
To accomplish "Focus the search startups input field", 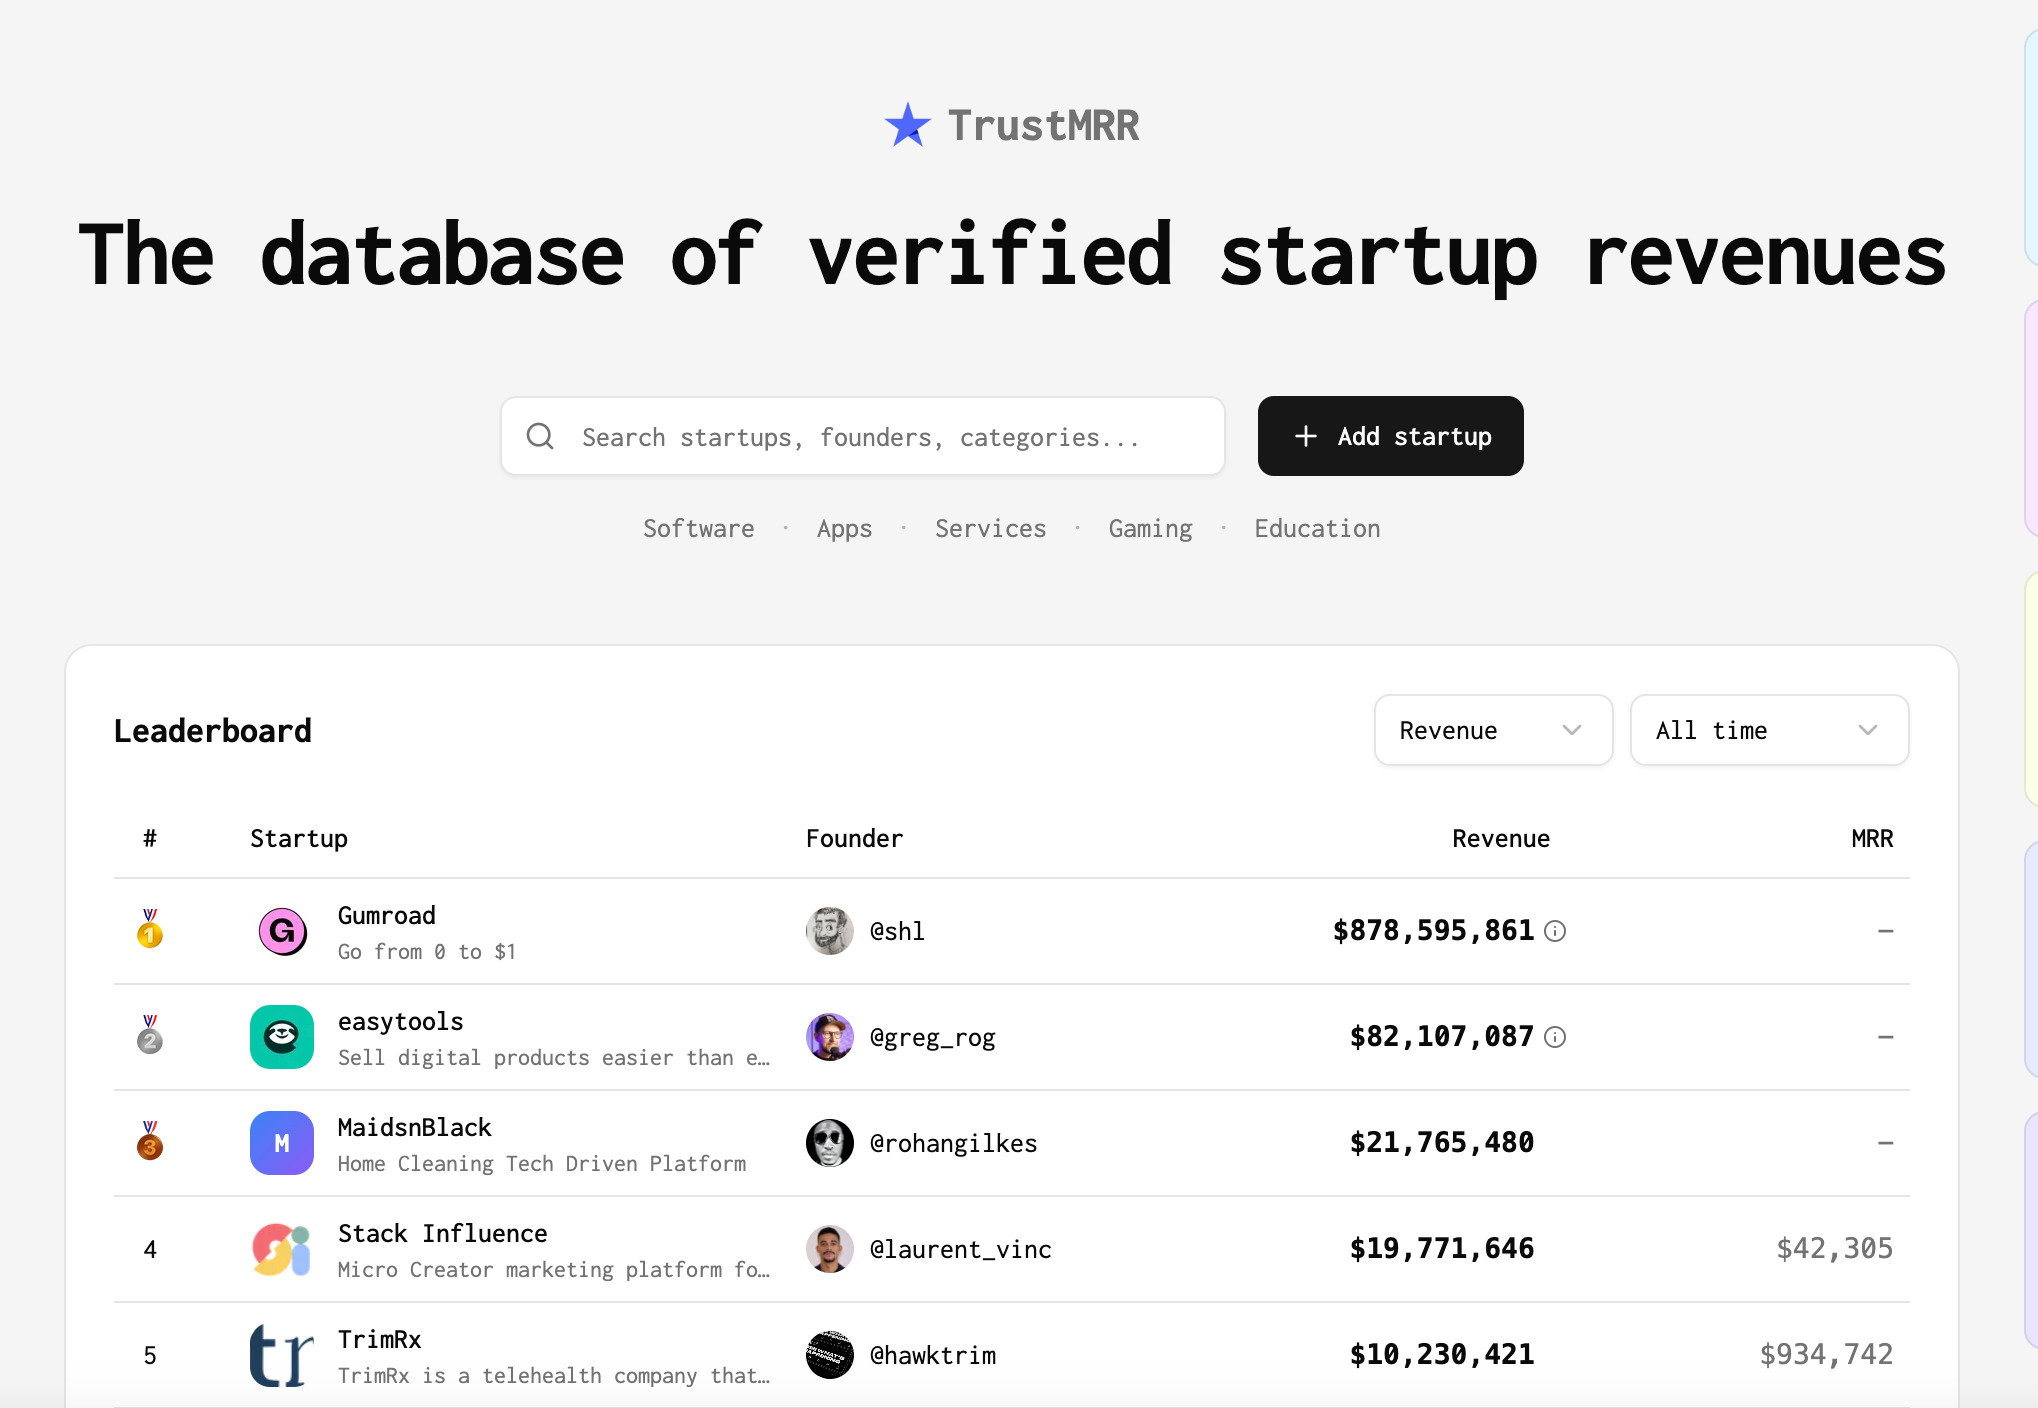I will 880,437.
